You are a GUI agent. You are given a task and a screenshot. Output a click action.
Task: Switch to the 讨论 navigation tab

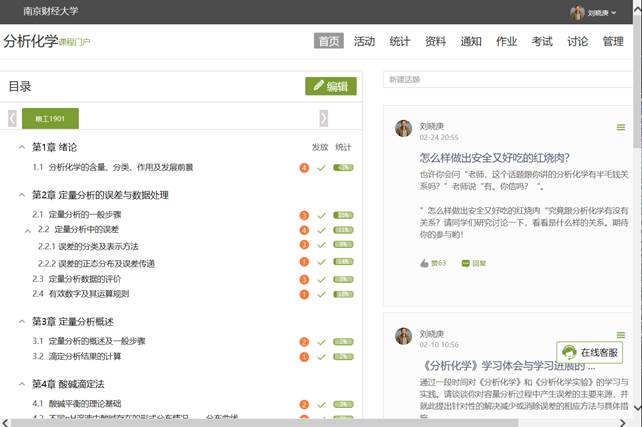(x=577, y=42)
